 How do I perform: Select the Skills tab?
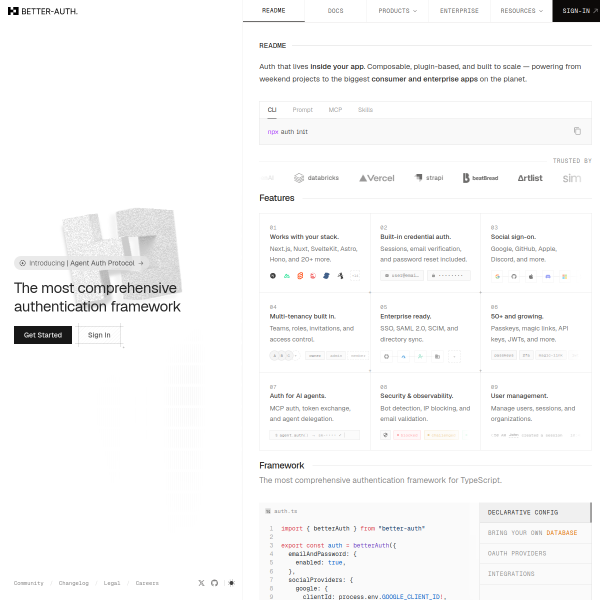pos(365,110)
